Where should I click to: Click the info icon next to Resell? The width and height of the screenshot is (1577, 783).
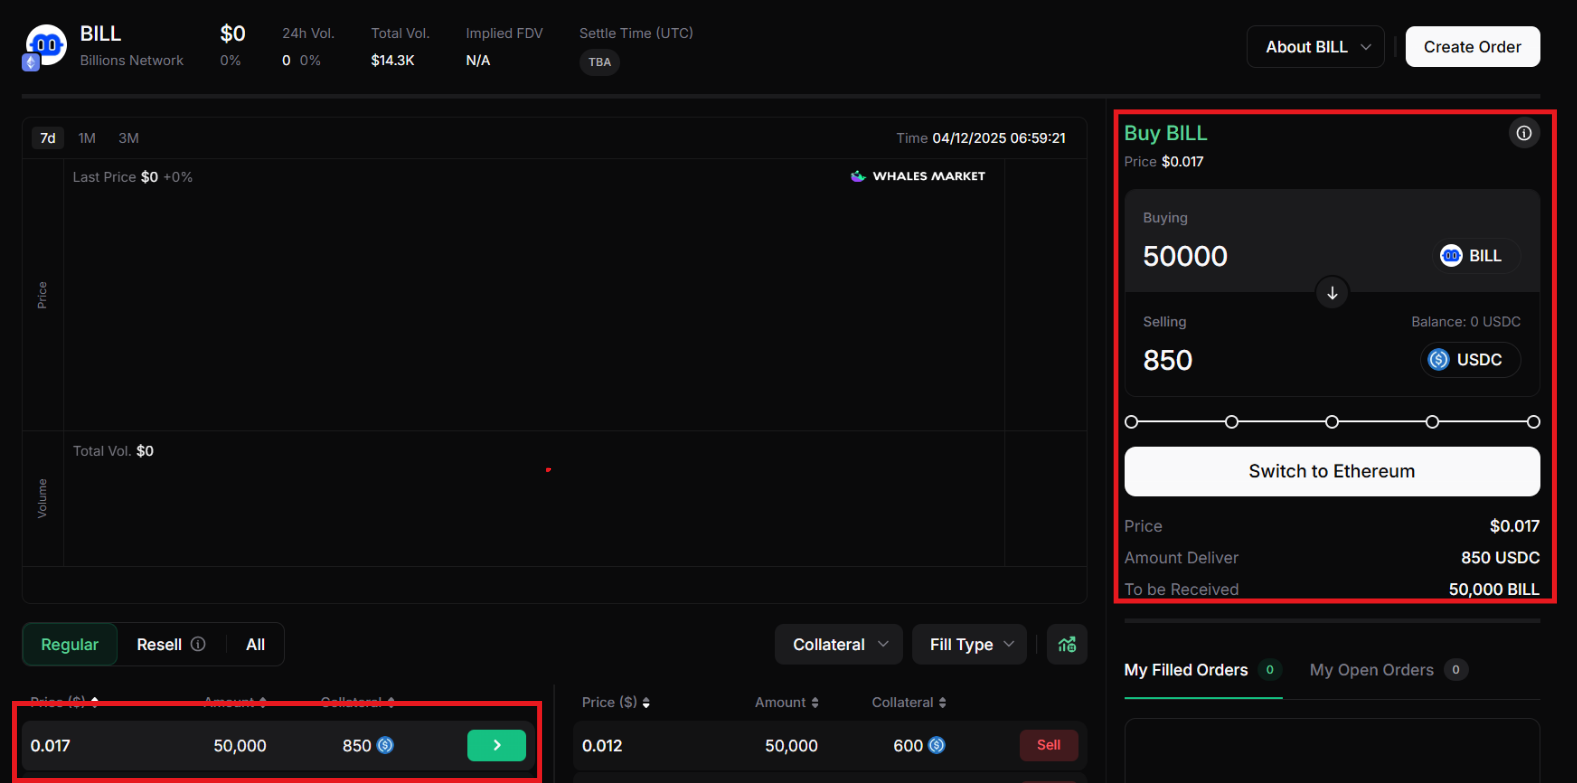click(198, 644)
